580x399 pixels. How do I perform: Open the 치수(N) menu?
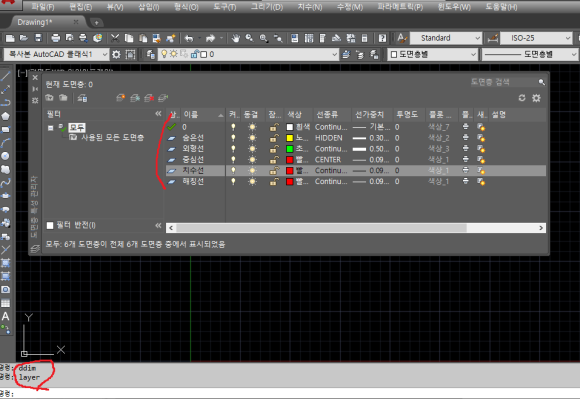tap(310, 7)
